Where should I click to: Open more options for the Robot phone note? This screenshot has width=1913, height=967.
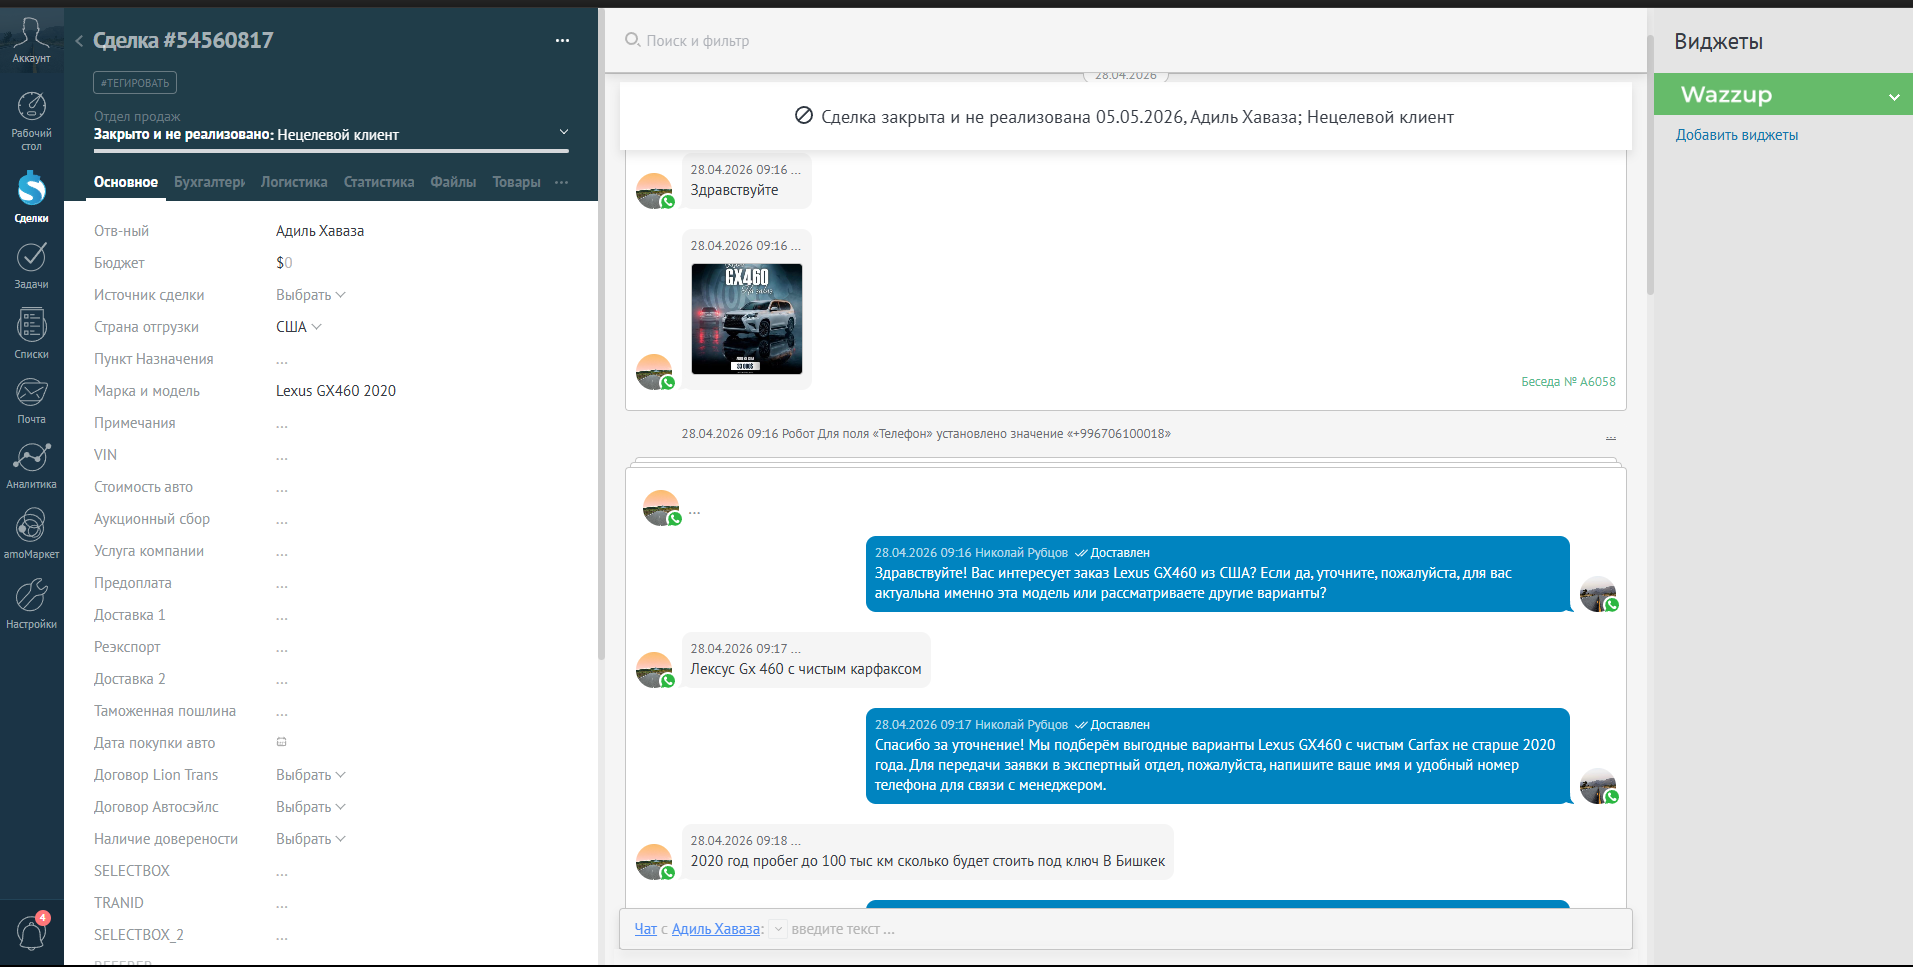coord(1611,436)
